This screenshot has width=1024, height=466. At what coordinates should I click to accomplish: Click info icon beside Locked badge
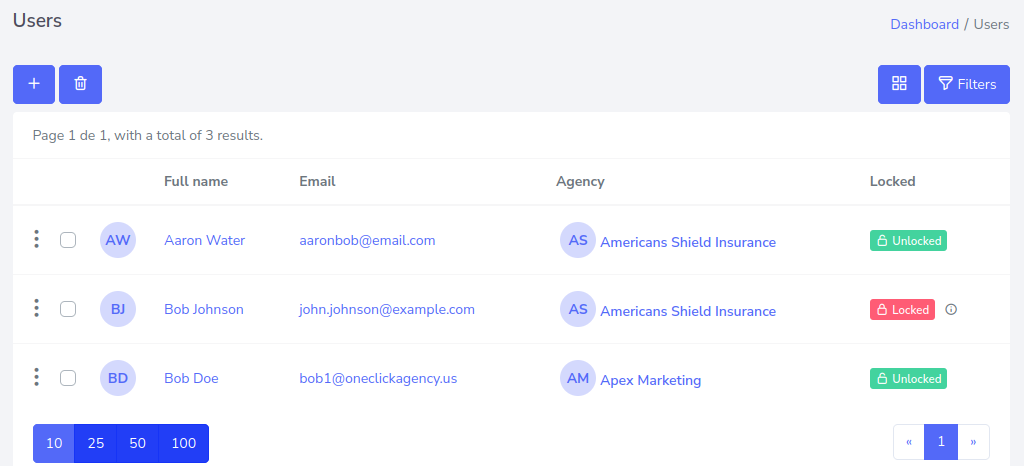951,310
